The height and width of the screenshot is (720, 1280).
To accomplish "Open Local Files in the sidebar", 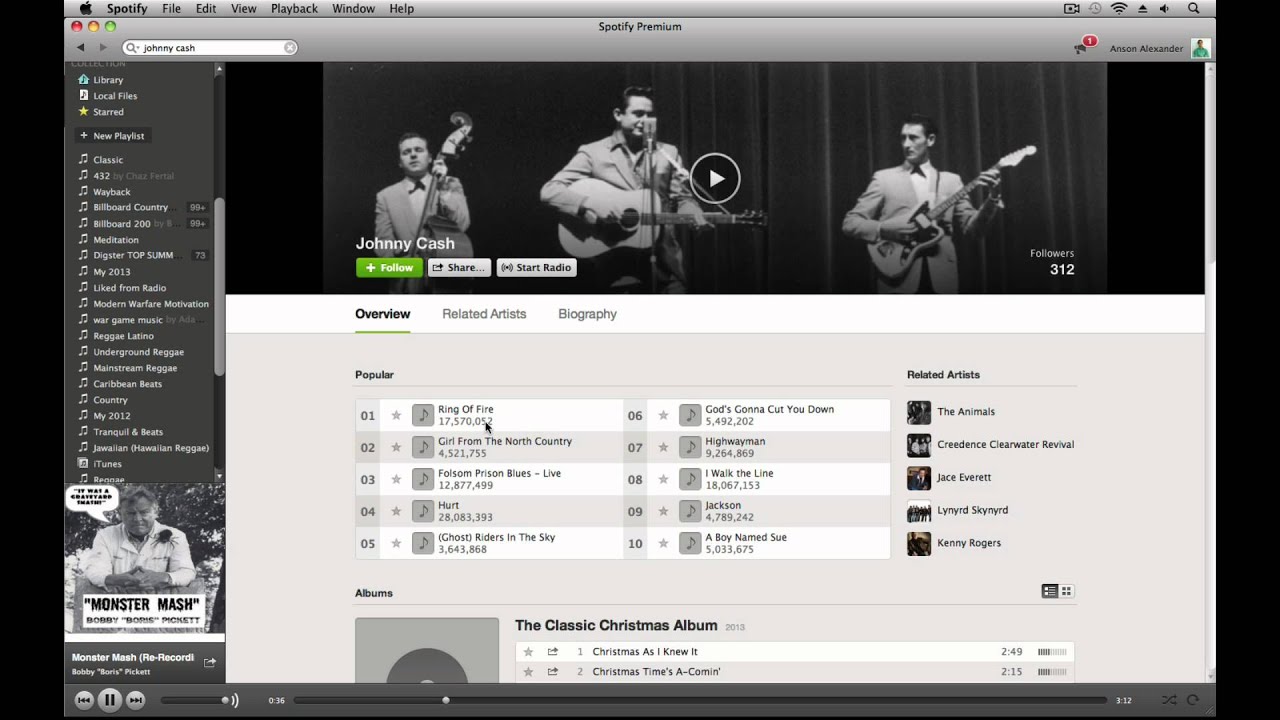I will click(115, 96).
